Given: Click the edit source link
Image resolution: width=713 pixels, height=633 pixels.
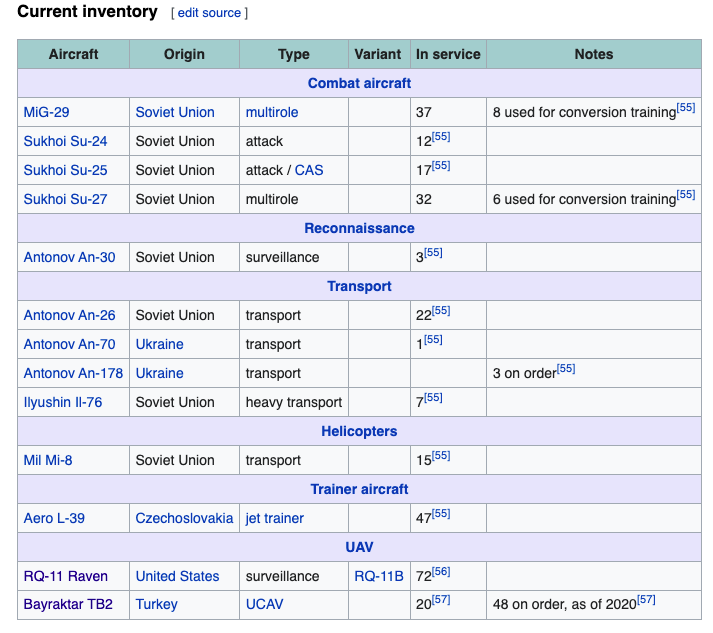Looking at the screenshot, I should click(209, 13).
